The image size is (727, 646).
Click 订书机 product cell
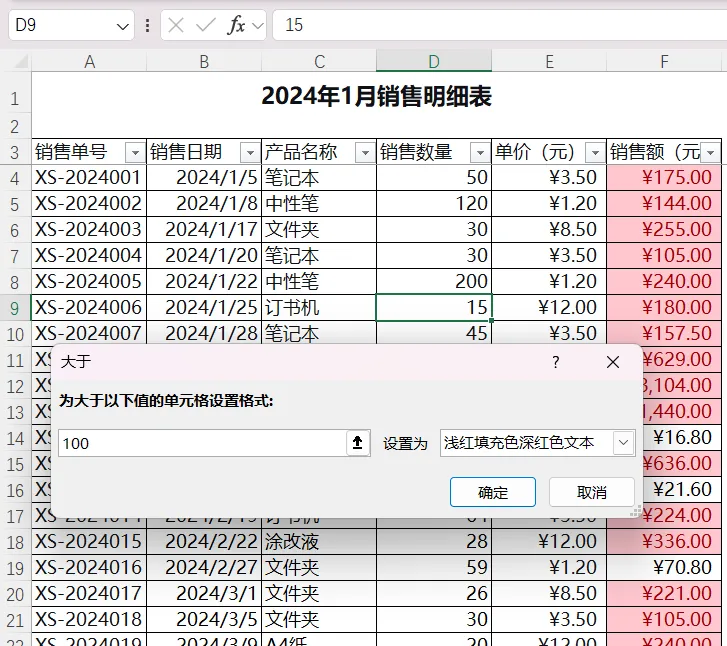pos(319,307)
